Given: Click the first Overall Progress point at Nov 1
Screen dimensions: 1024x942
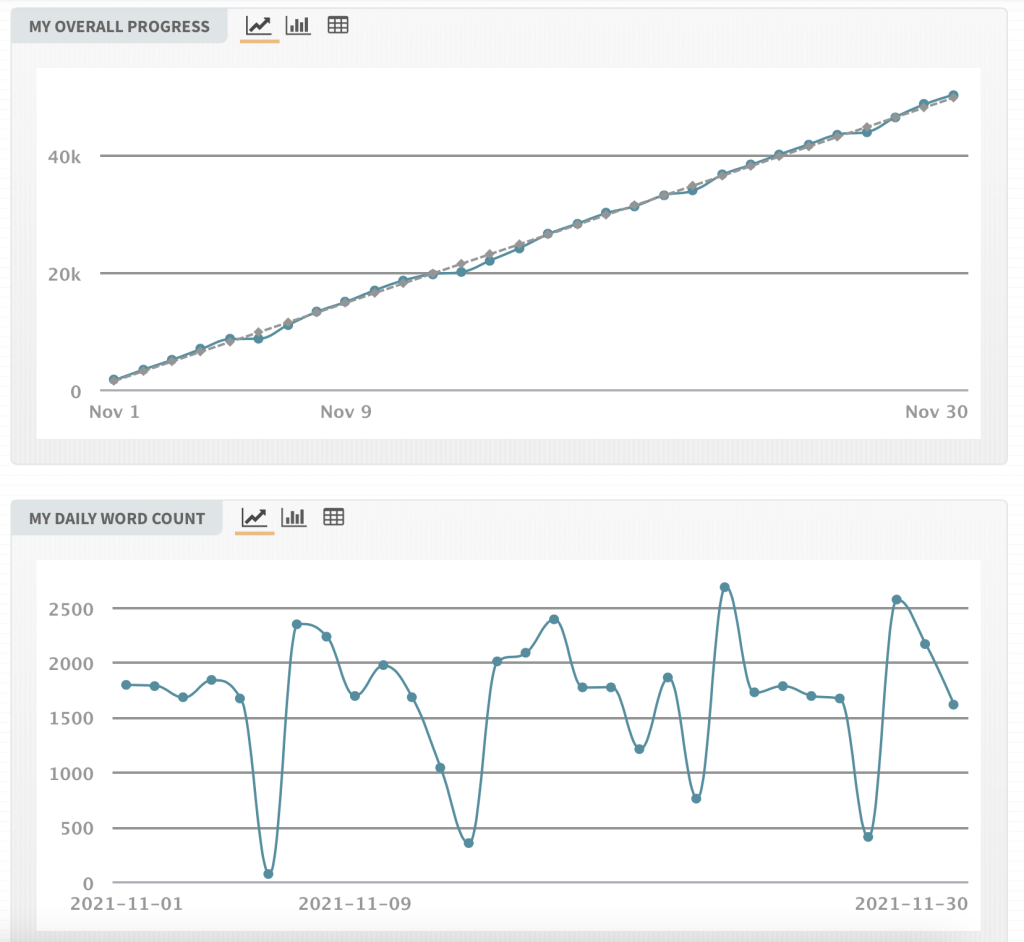Looking at the screenshot, I should click(114, 380).
